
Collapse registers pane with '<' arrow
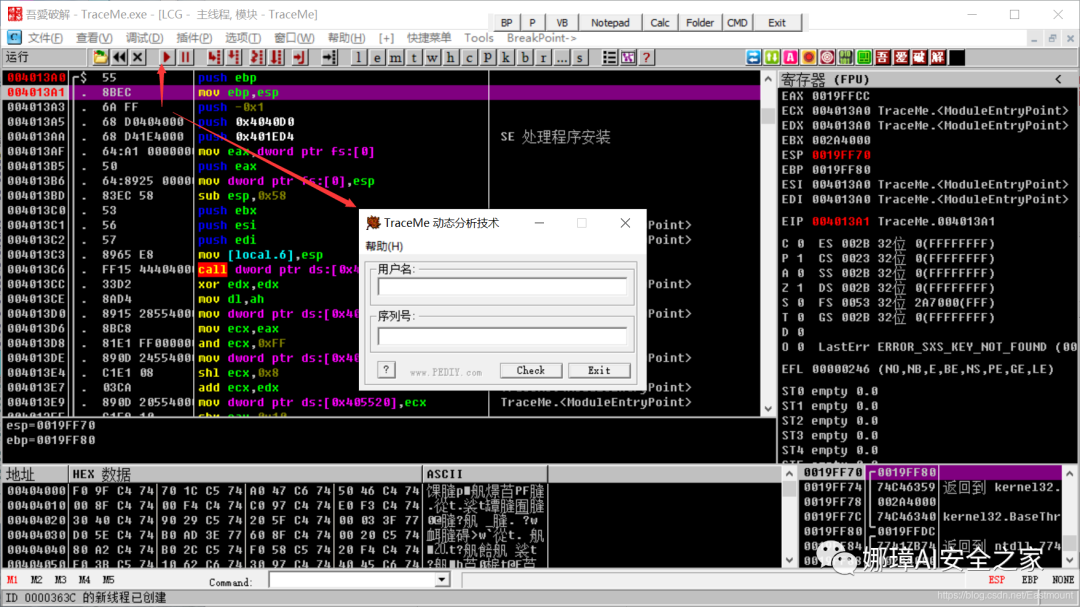point(1059,79)
